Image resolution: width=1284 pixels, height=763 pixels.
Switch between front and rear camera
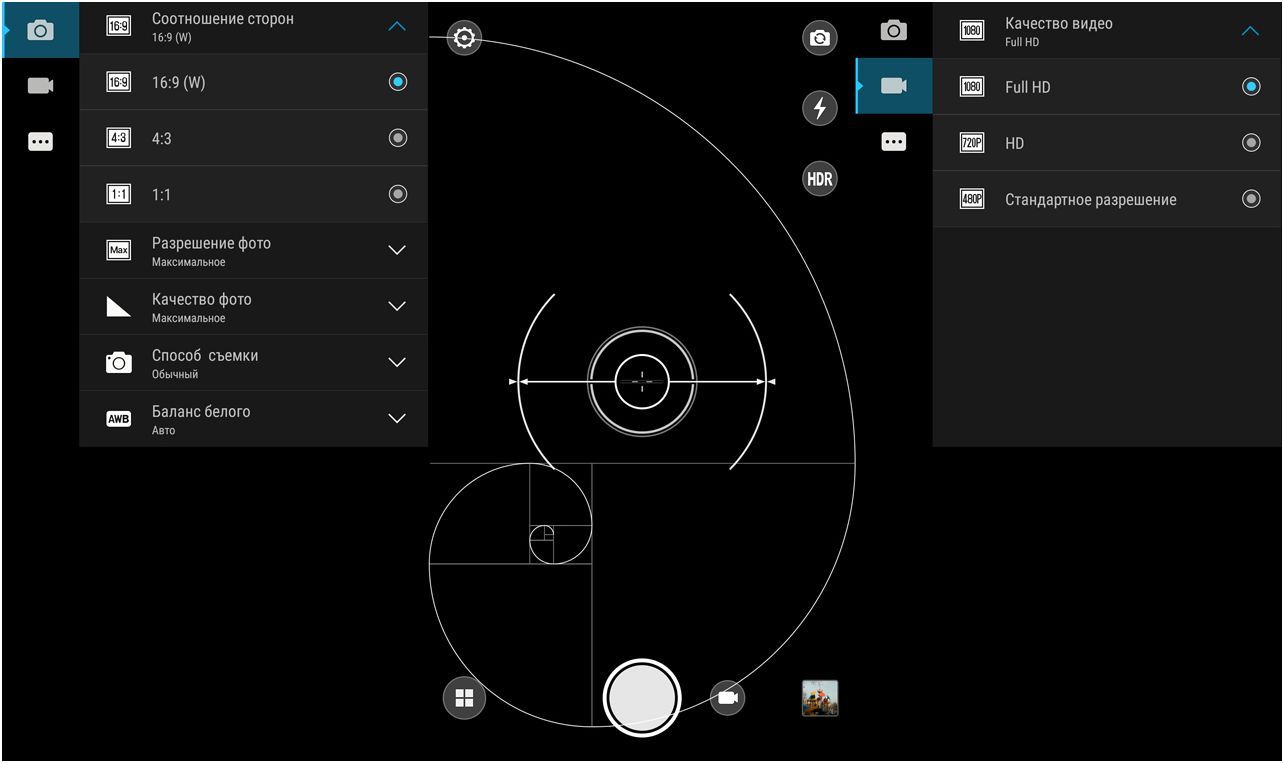(819, 39)
